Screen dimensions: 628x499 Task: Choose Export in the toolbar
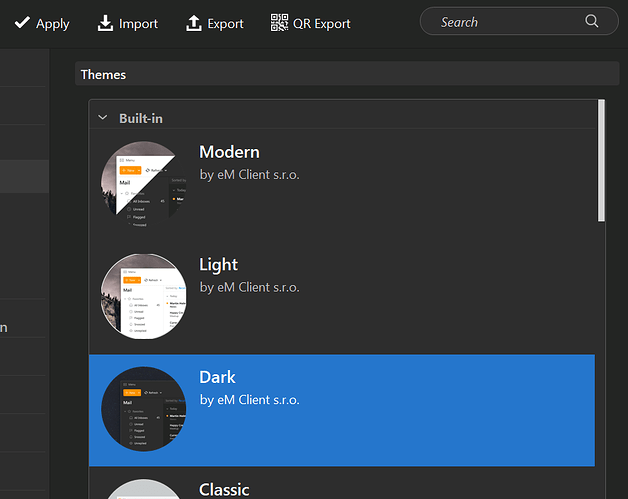point(215,23)
